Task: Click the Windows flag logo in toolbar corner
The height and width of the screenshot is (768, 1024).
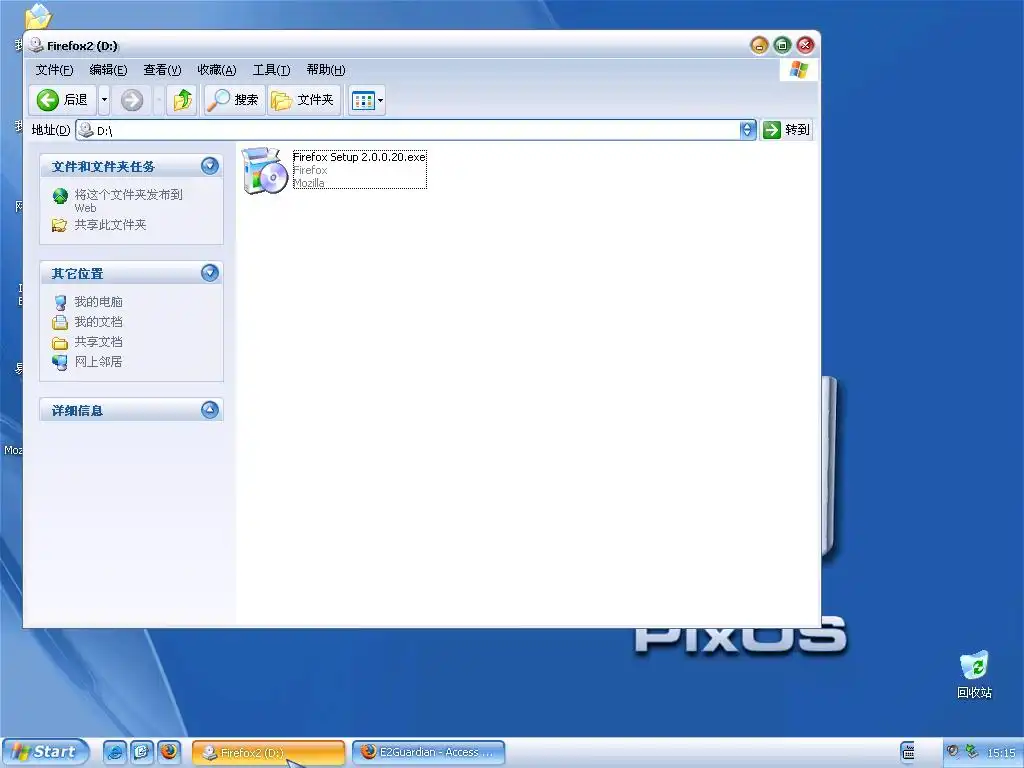Action: point(799,70)
